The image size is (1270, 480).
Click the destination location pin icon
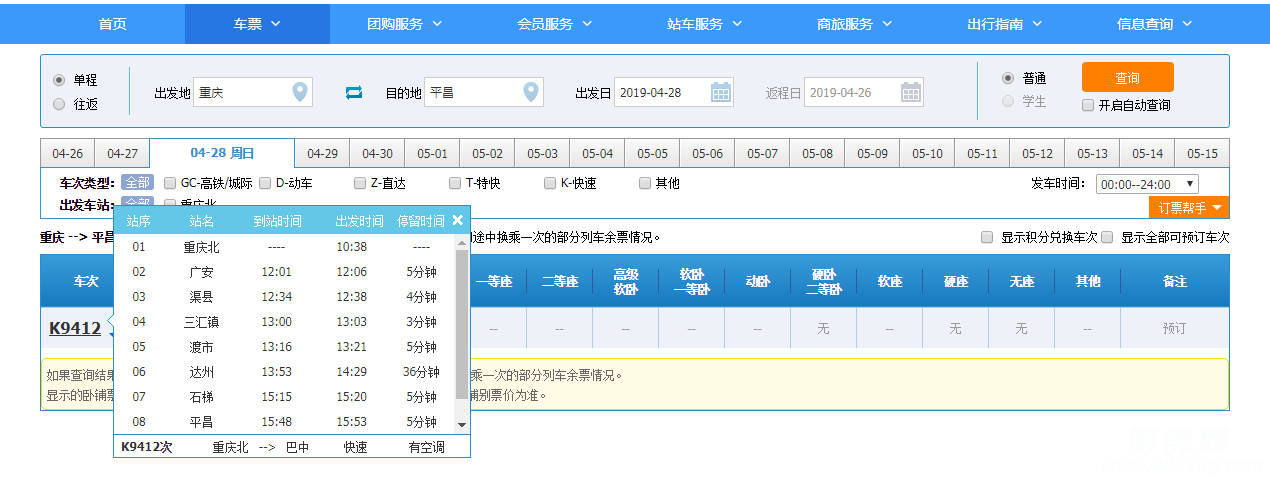tap(531, 93)
